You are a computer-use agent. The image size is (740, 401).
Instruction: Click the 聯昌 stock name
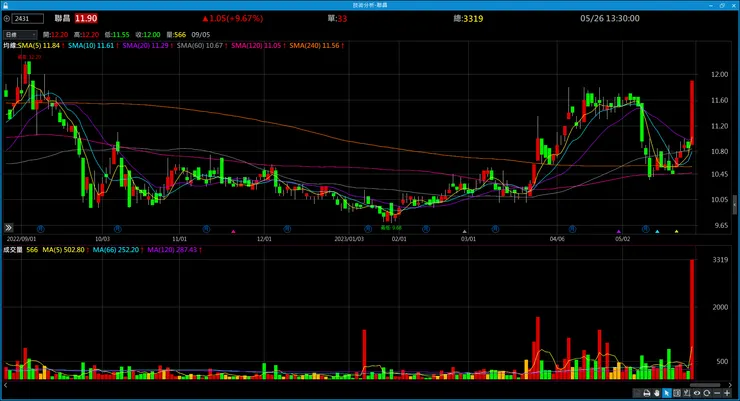62,18
